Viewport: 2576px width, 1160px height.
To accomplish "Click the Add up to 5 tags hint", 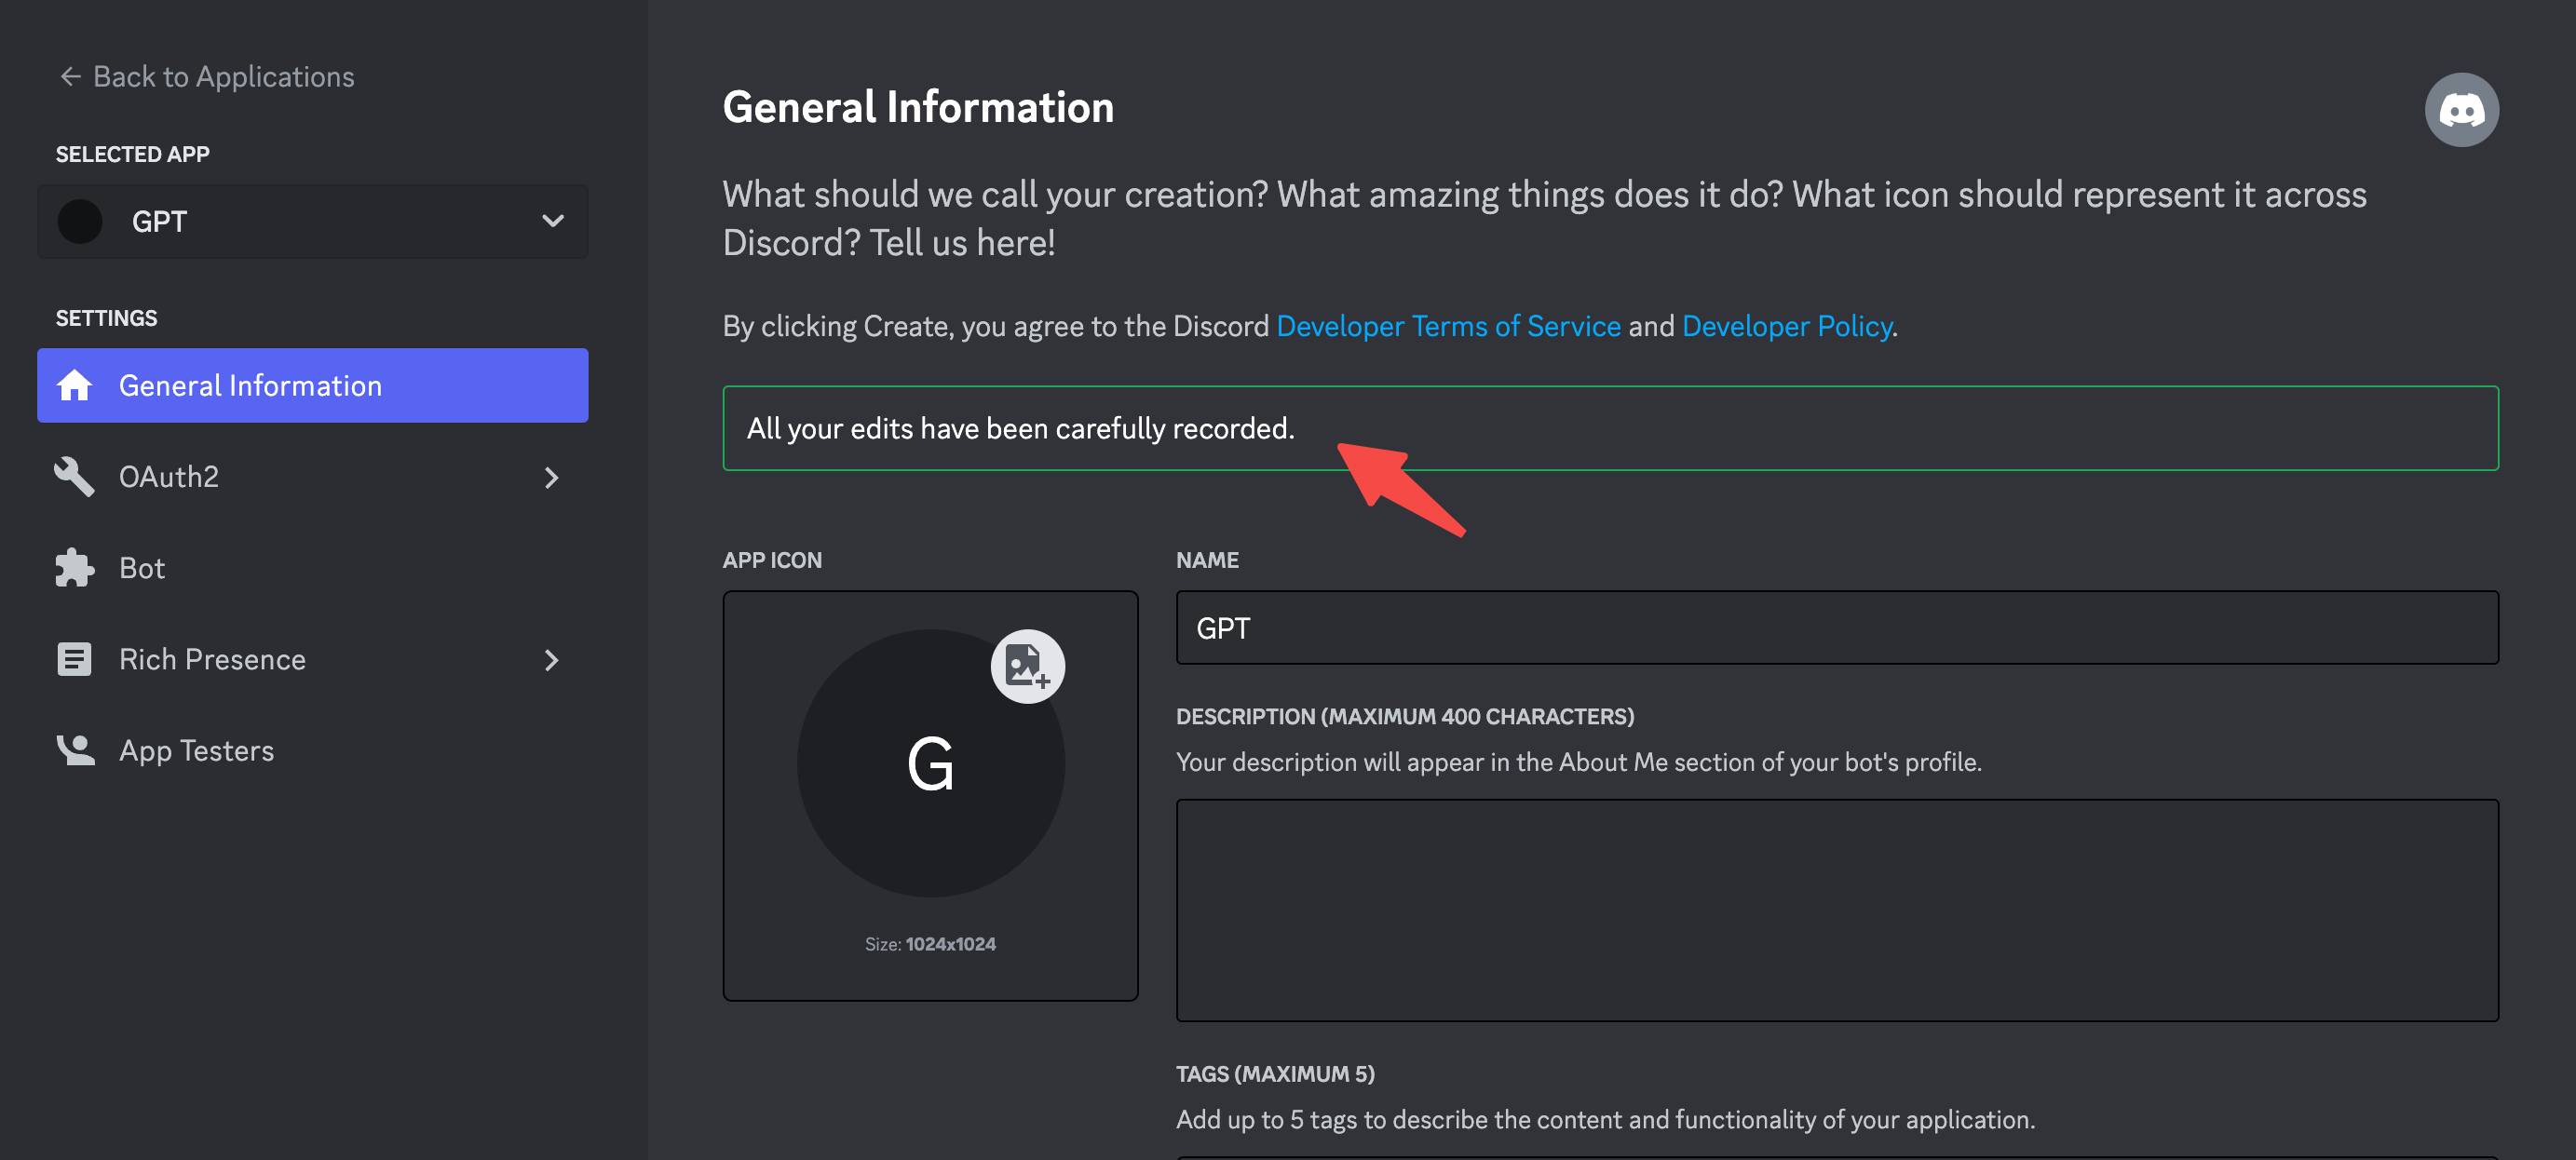I will tap(1605, 1119).
